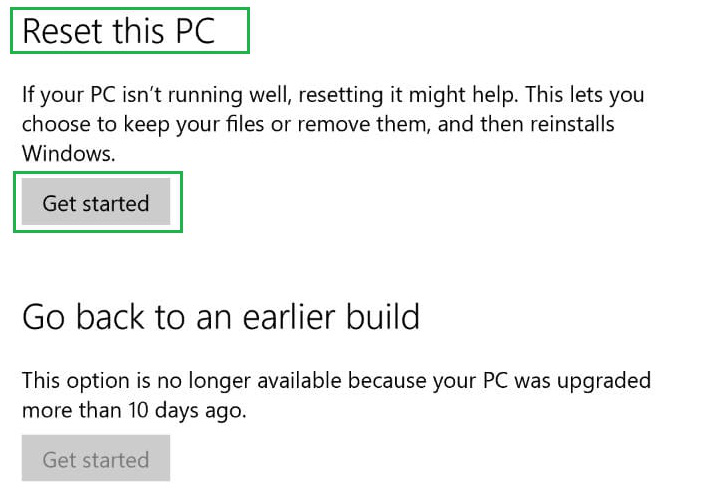Click the Reset this PC heading
This screenshot has height=502, width=717.
click(119, 31)
